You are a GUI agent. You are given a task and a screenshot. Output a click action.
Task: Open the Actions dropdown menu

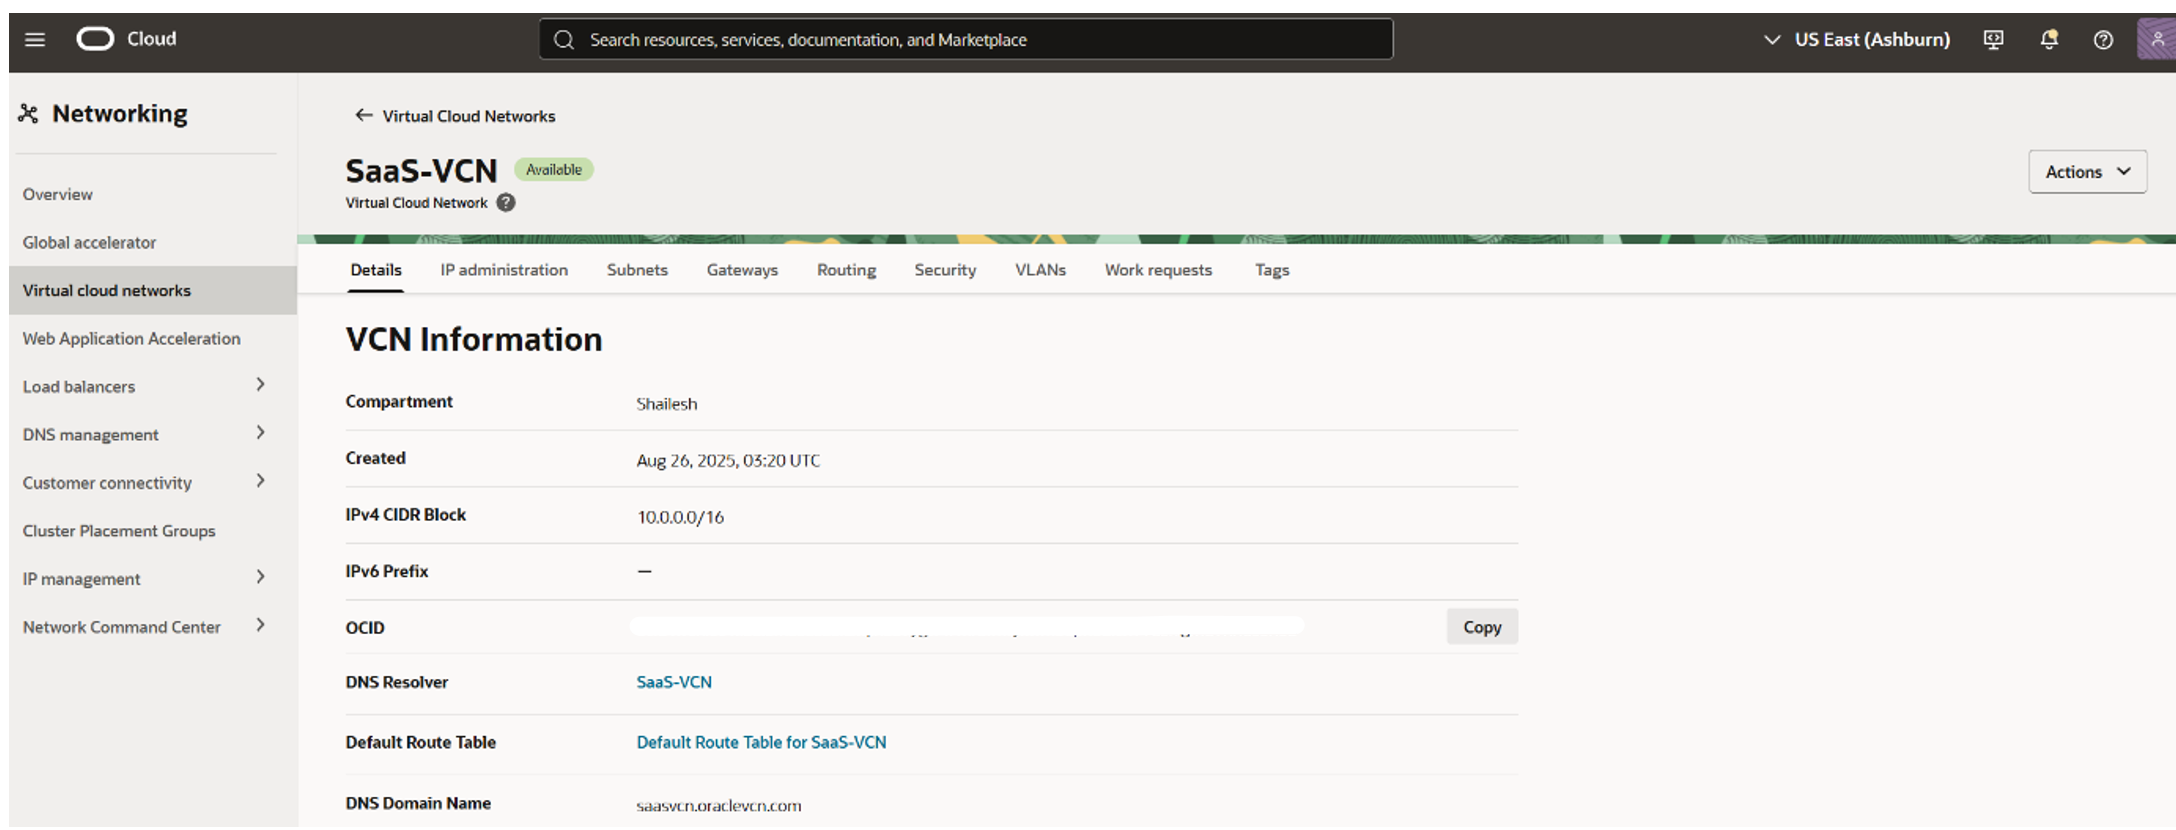point(2087,172)
